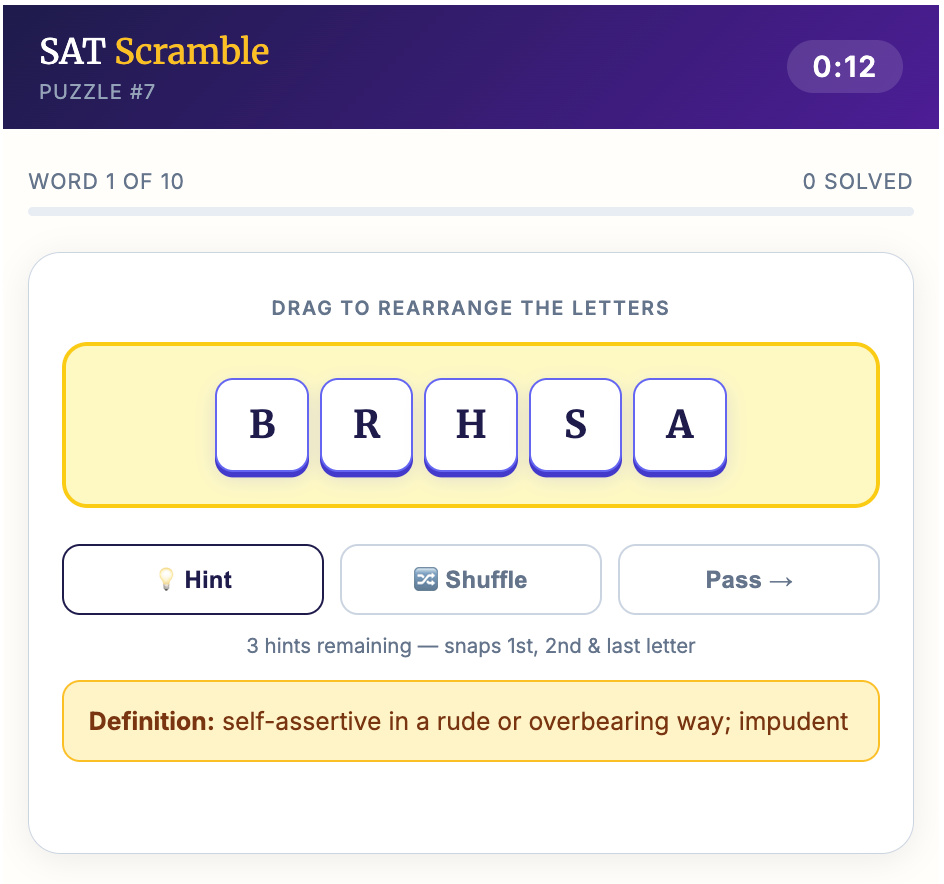Viewport: 944px width, 884px height.
Task: Click the 3 hints remaining text
Action: pos(471,646)
